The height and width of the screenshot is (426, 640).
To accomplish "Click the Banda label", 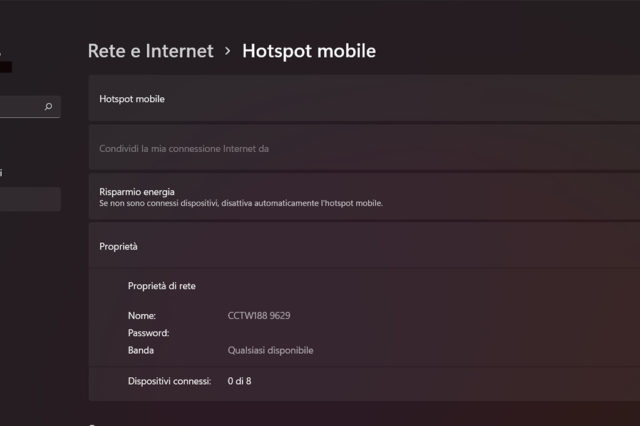I will click(141, 350).
